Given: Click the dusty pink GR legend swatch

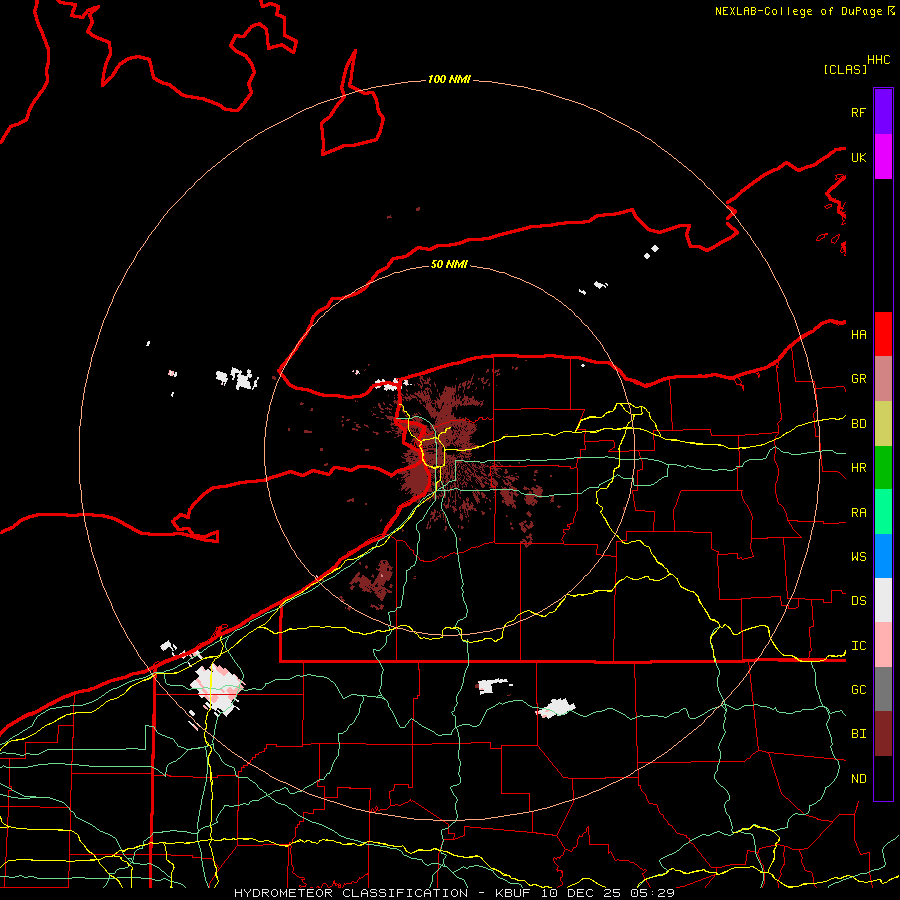Looking at the screenshot, I should [x=883, y=379].
